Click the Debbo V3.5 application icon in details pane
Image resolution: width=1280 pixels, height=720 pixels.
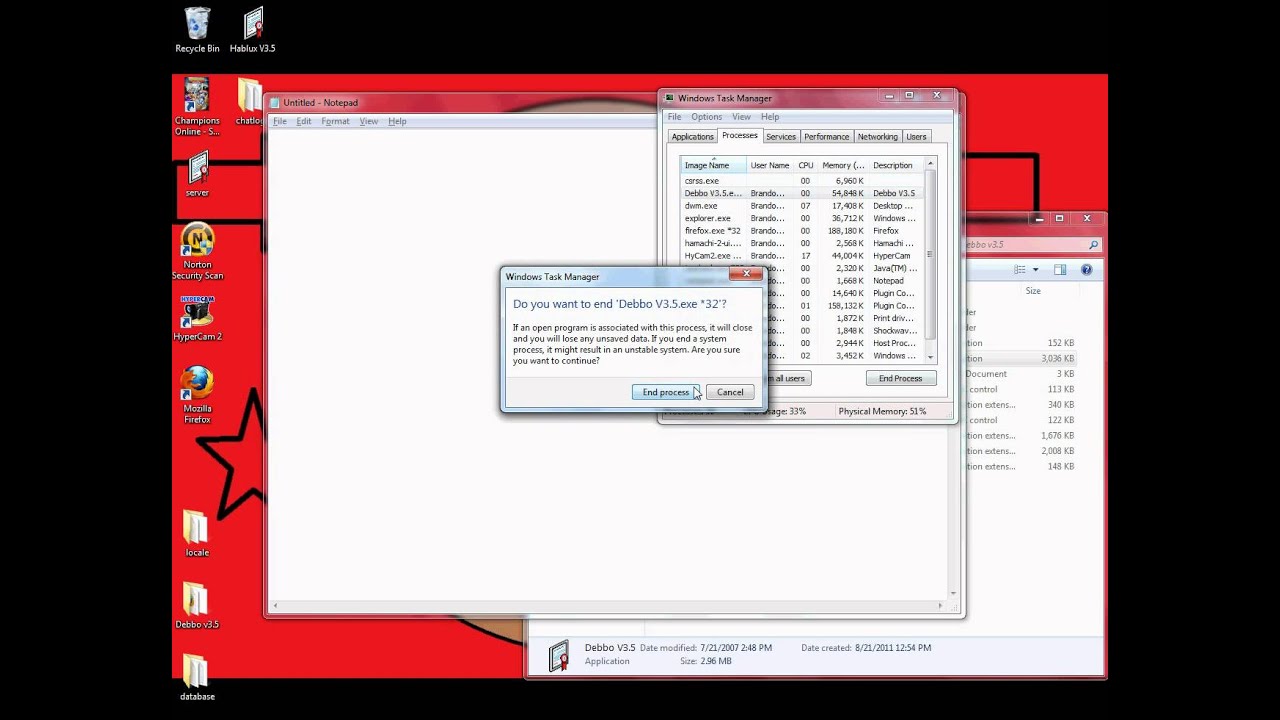click(559, 655)
